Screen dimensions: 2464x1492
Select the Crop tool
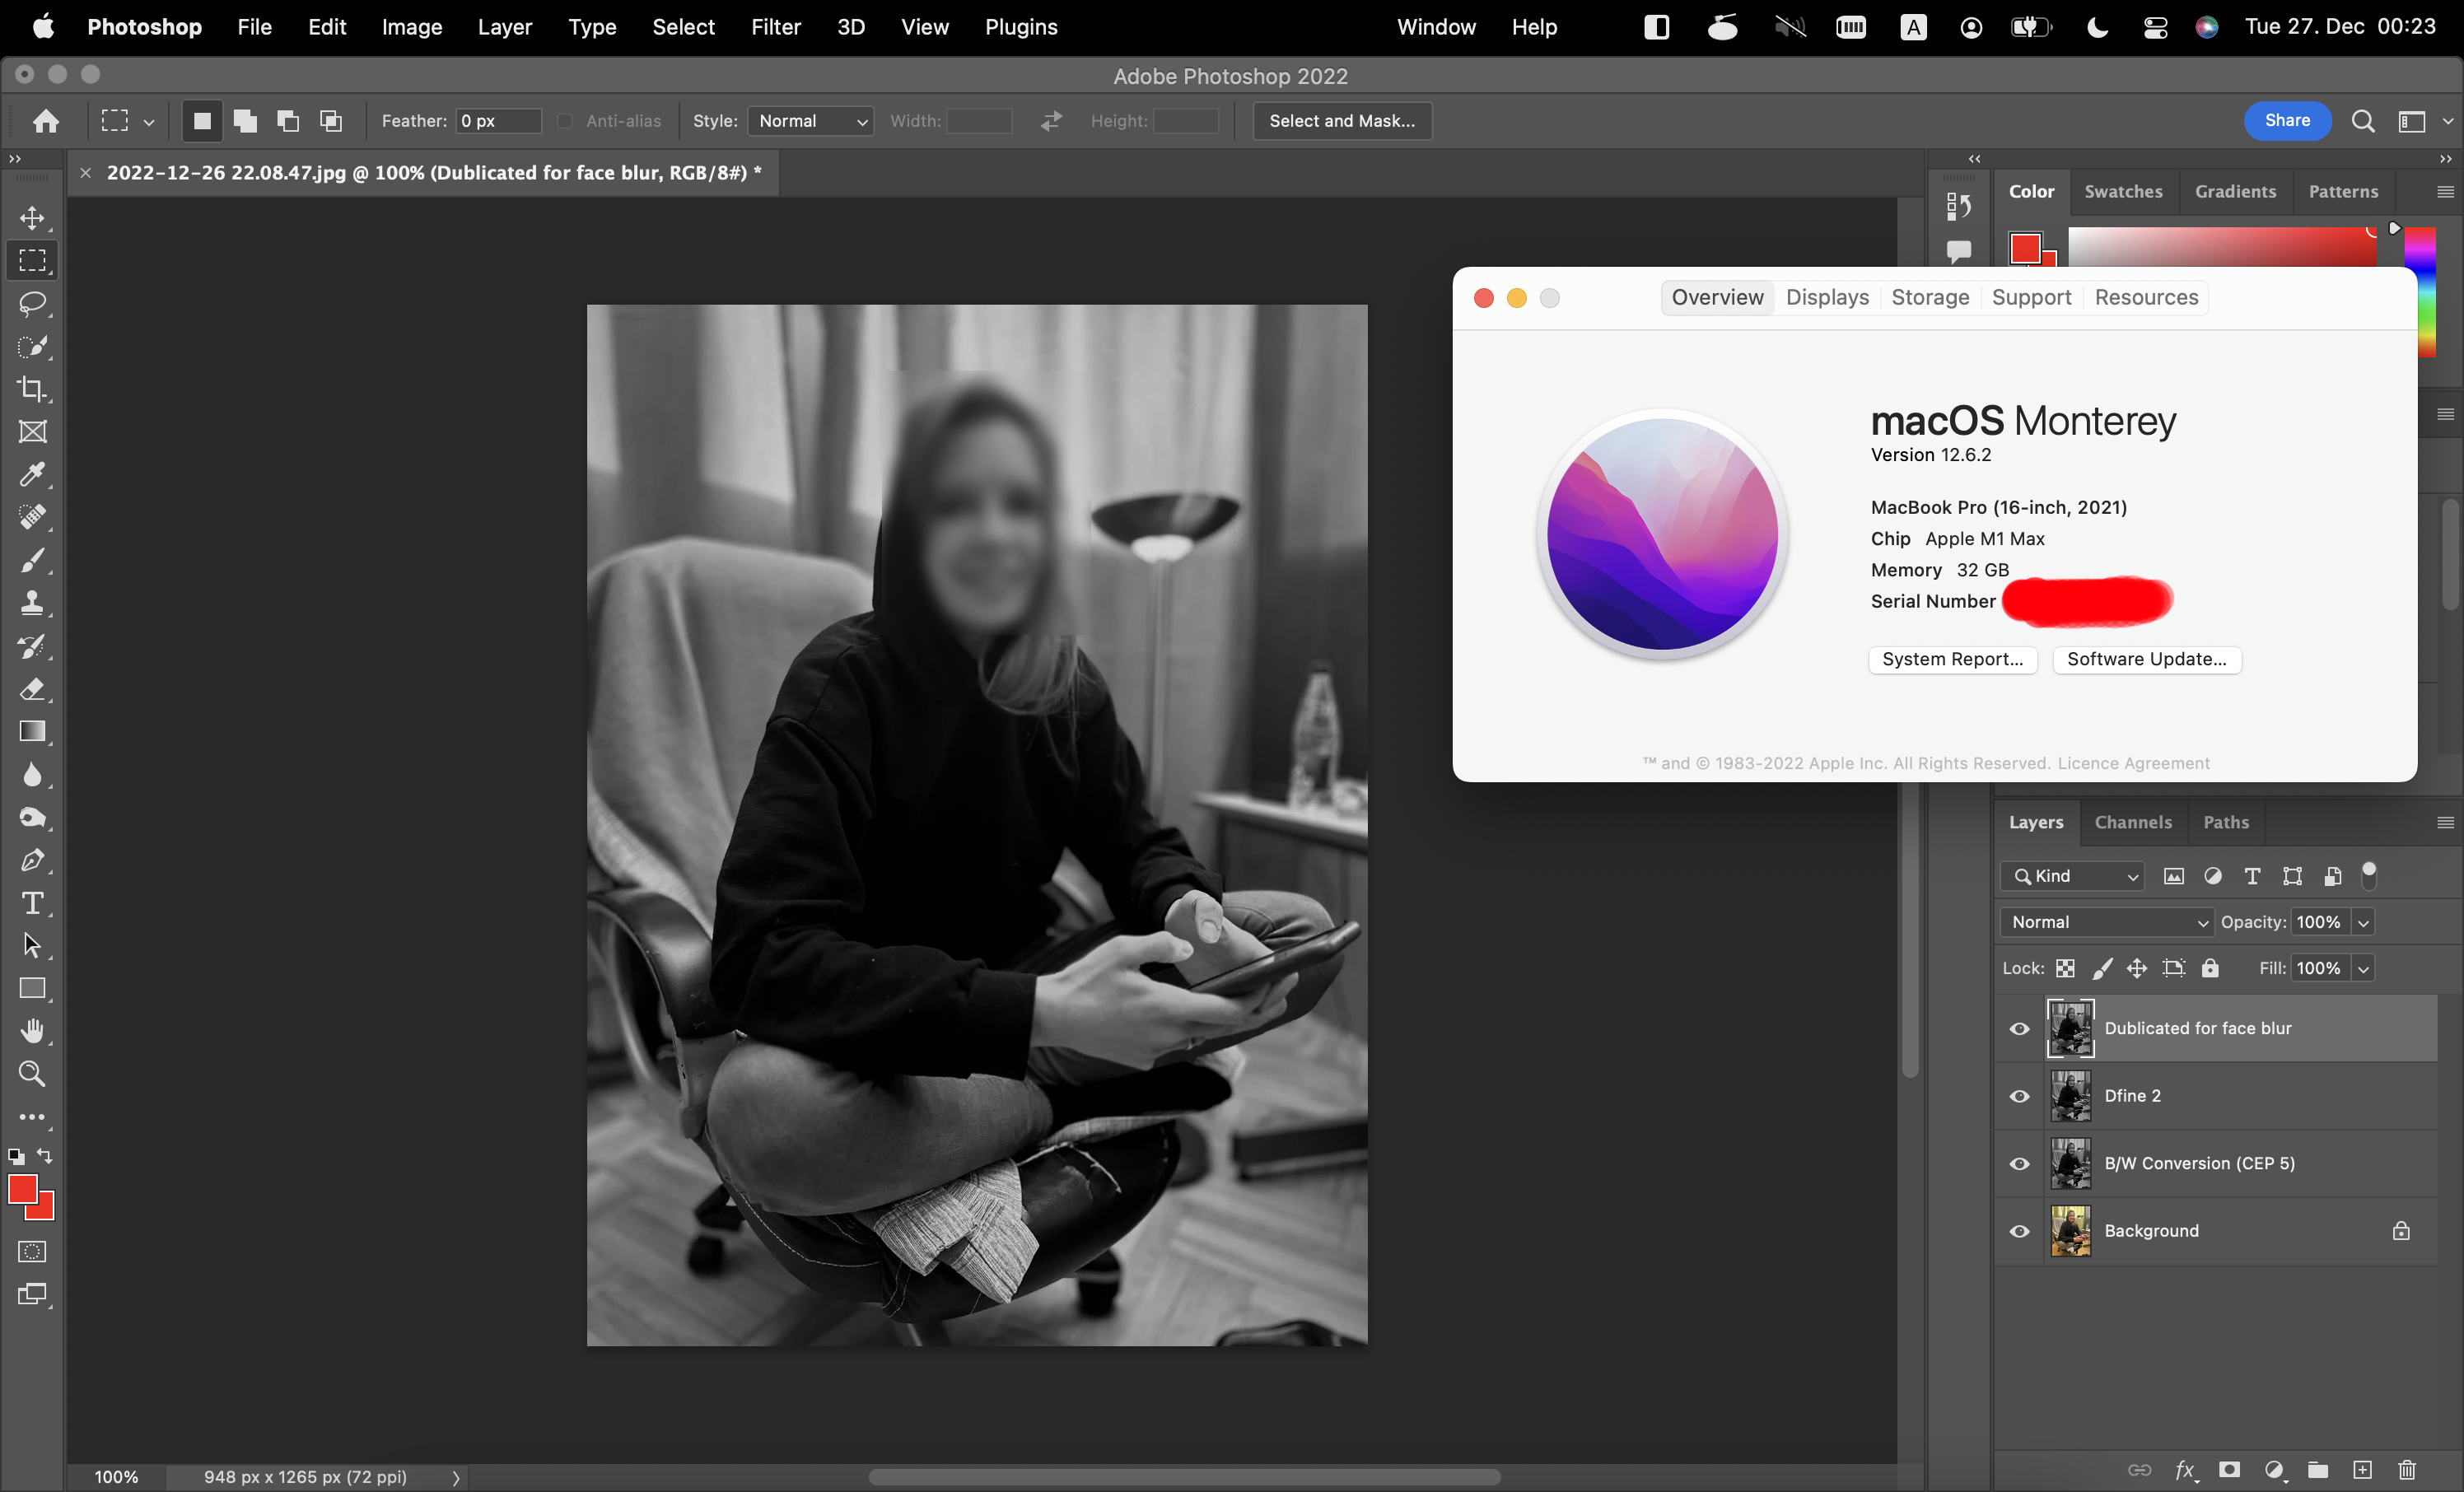pos(32,389)
